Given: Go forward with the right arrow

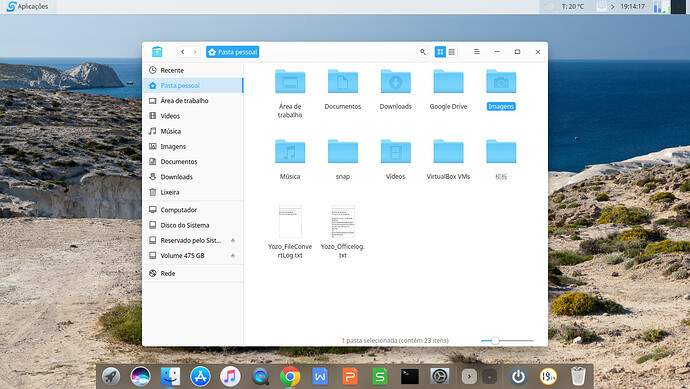Looking at the screenshot, I should [195, 52].
